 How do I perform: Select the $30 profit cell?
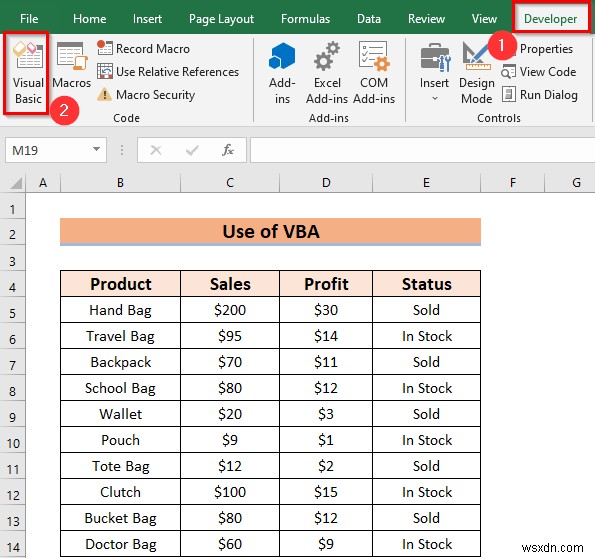[x=326, y=310]
